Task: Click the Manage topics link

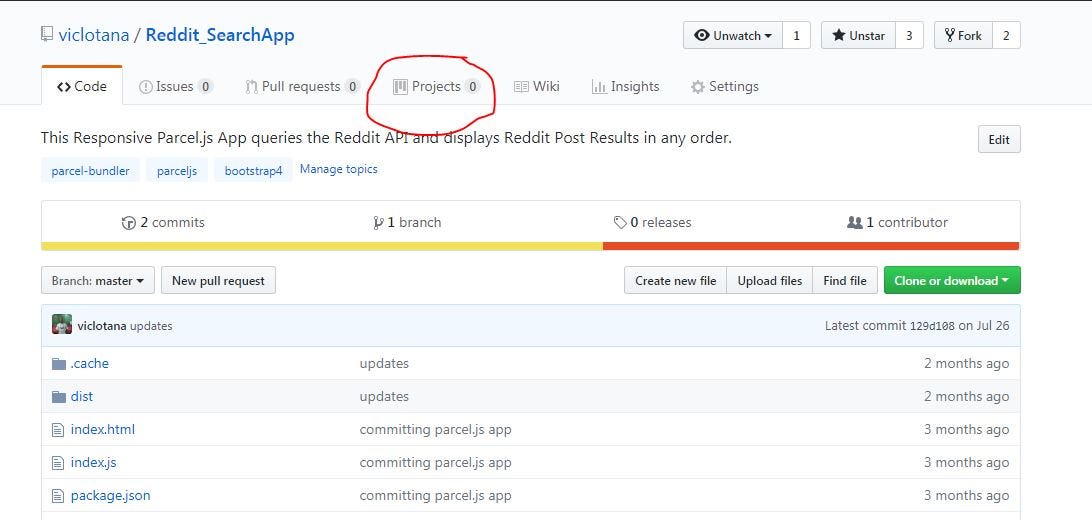Action: pos(338,168)
